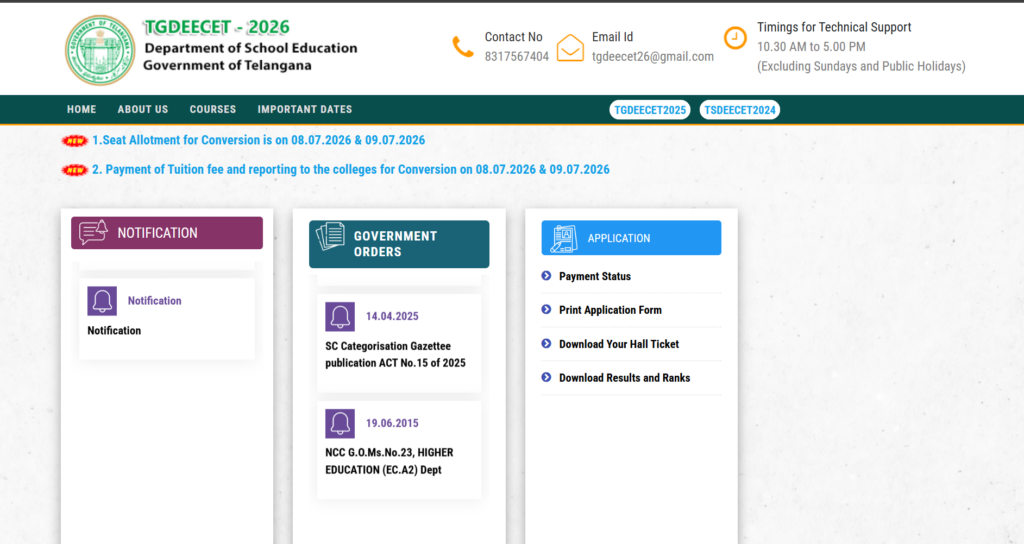Click the NEW badge beside Seat Allotment notice
This screenshot has height=544, width=1024.
[x=74, y=140]
